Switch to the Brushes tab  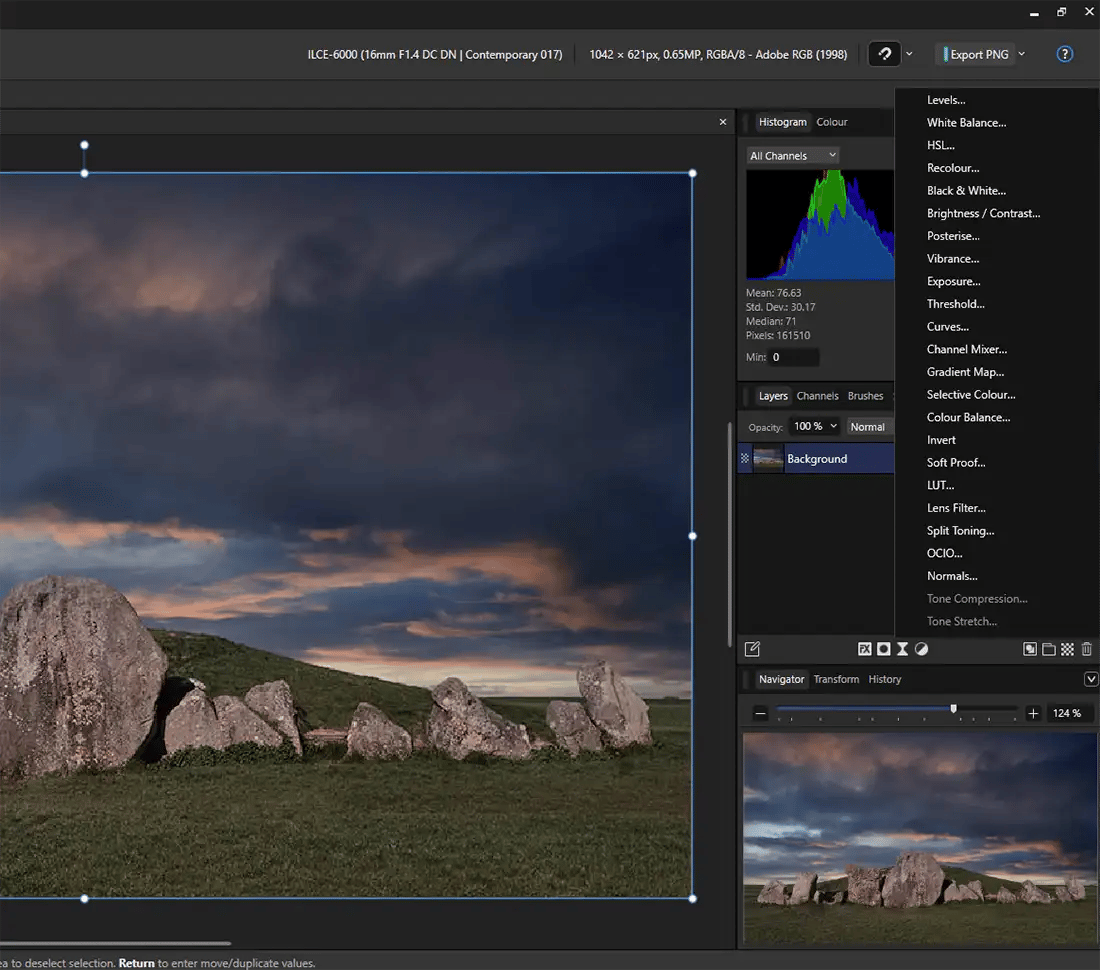coord(865,396)
